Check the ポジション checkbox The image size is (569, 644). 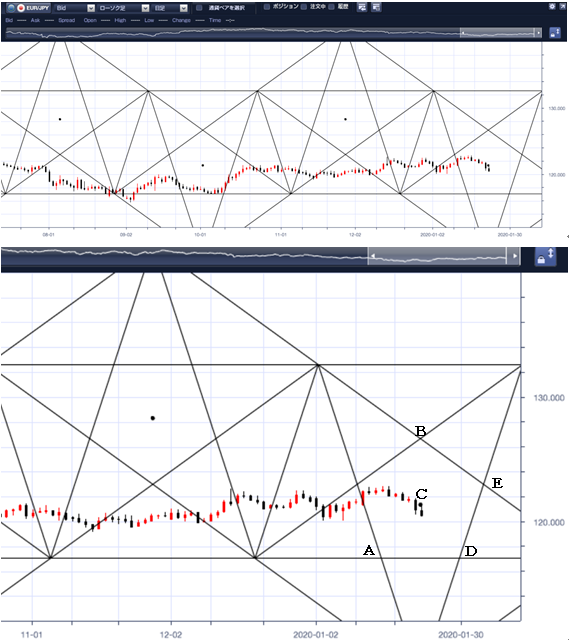267,7
